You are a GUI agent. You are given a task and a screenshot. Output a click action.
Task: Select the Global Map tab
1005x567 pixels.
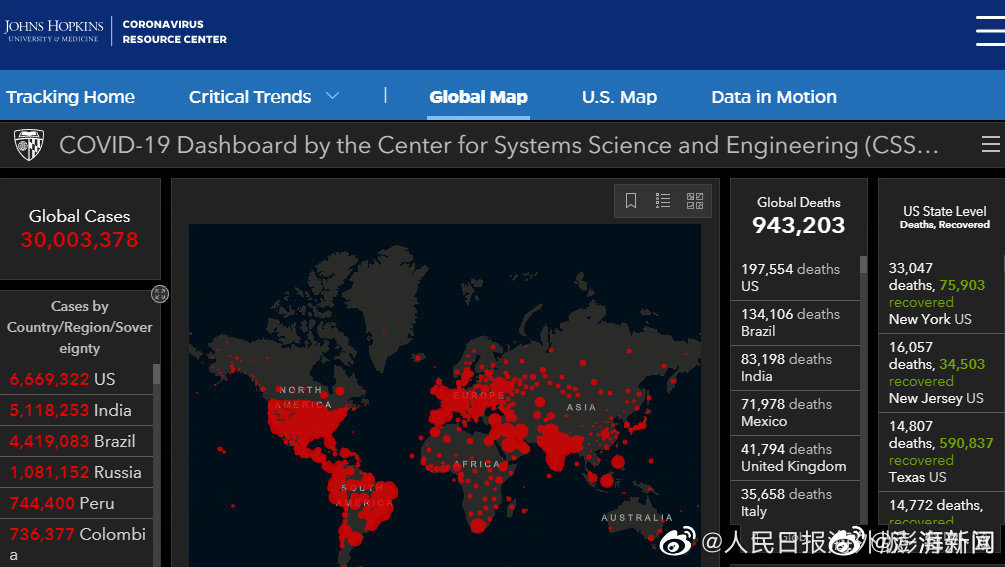pos(478,97)
